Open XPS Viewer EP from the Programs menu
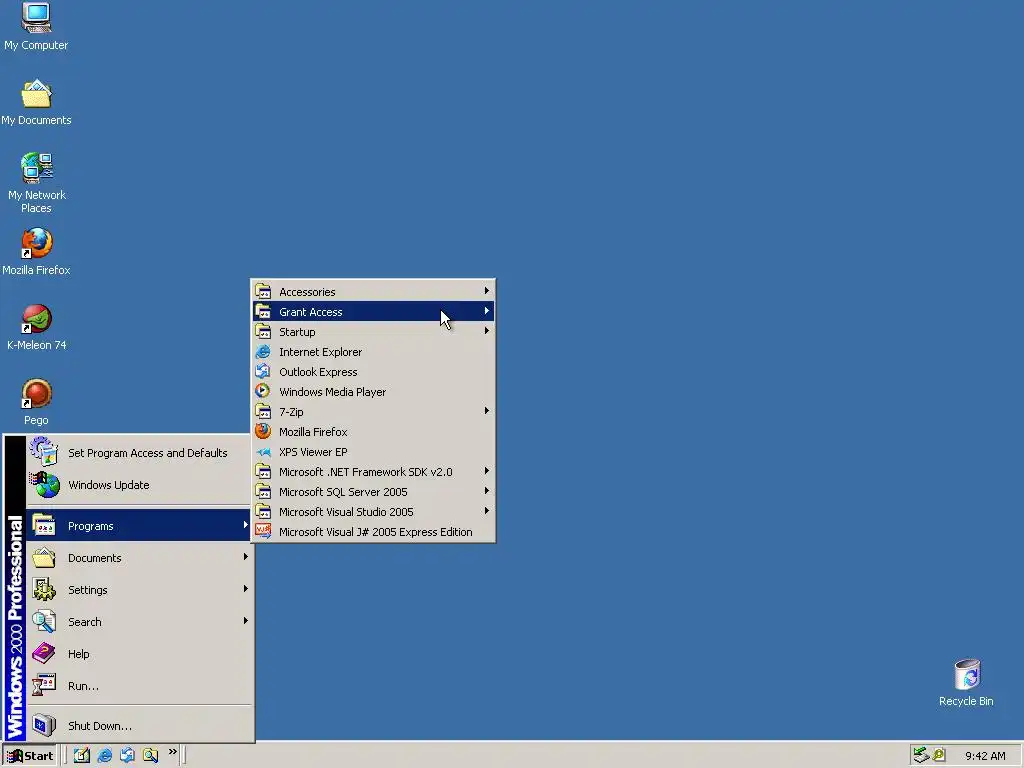The width and height of the screenshot is (1024, 768). [374, 452]
